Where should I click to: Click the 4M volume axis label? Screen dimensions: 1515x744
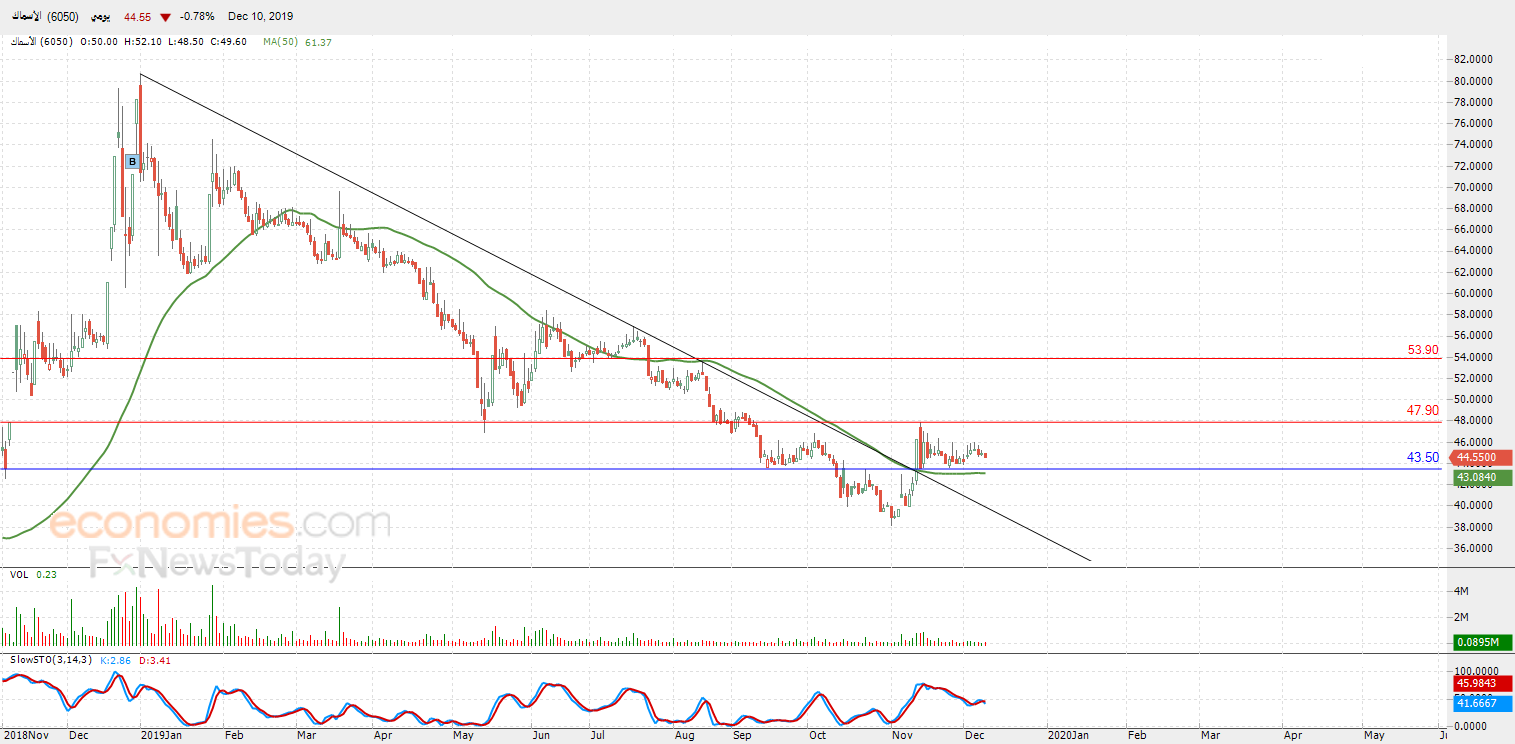click(x=1461, y=591)
